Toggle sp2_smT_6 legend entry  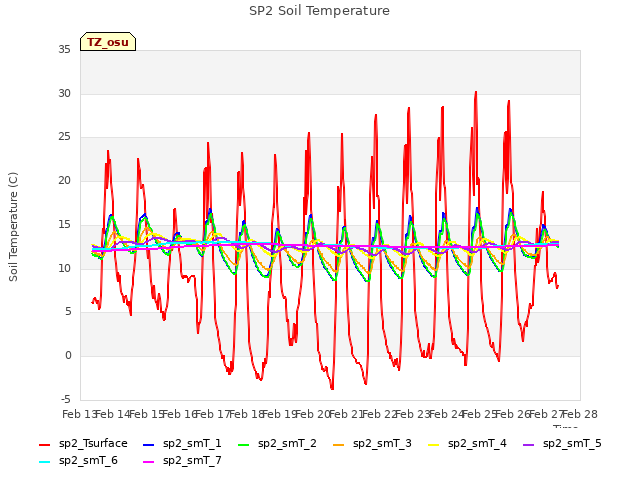tap(78, 461)
